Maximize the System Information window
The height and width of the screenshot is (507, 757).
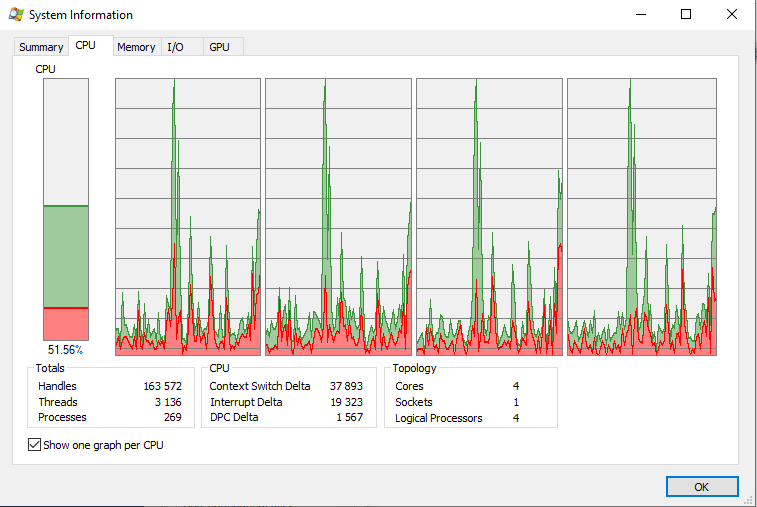click(x=686, y=14)
